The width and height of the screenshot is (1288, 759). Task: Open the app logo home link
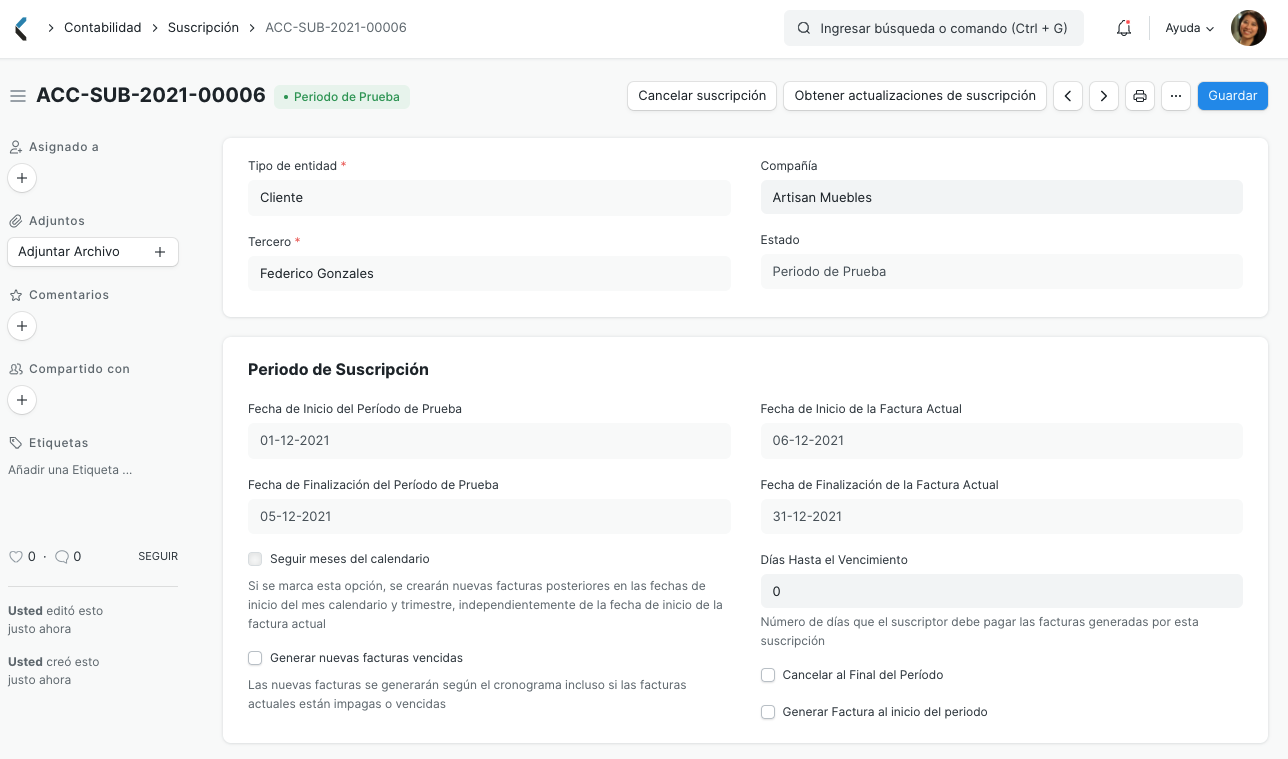click(21, 28)
